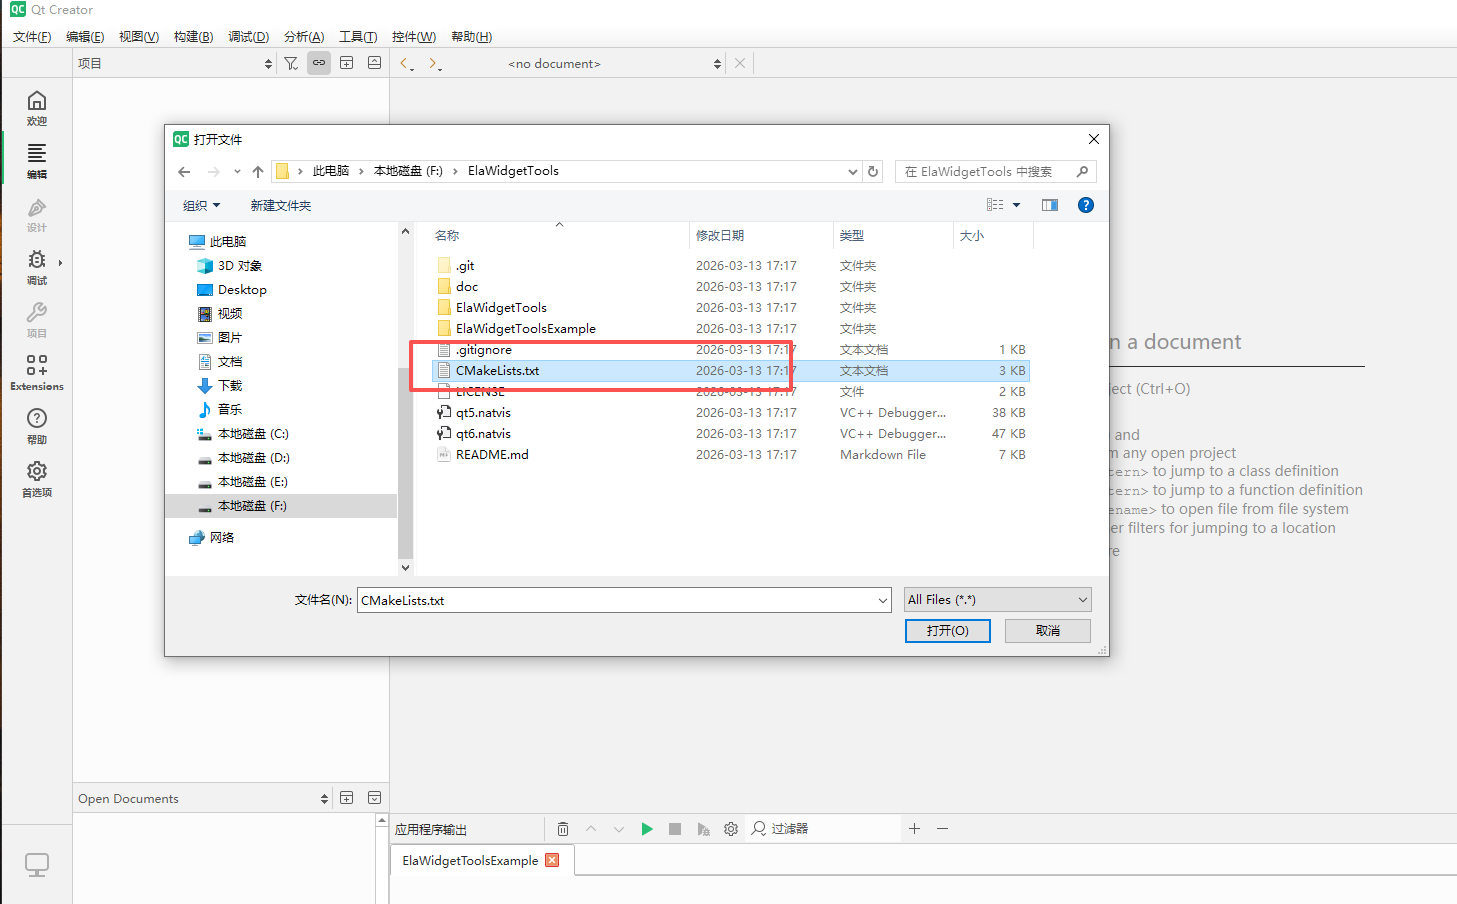Viewport: 1457px width, 904px height.
Task: Go back in editor navigation history
Action: 406,63
